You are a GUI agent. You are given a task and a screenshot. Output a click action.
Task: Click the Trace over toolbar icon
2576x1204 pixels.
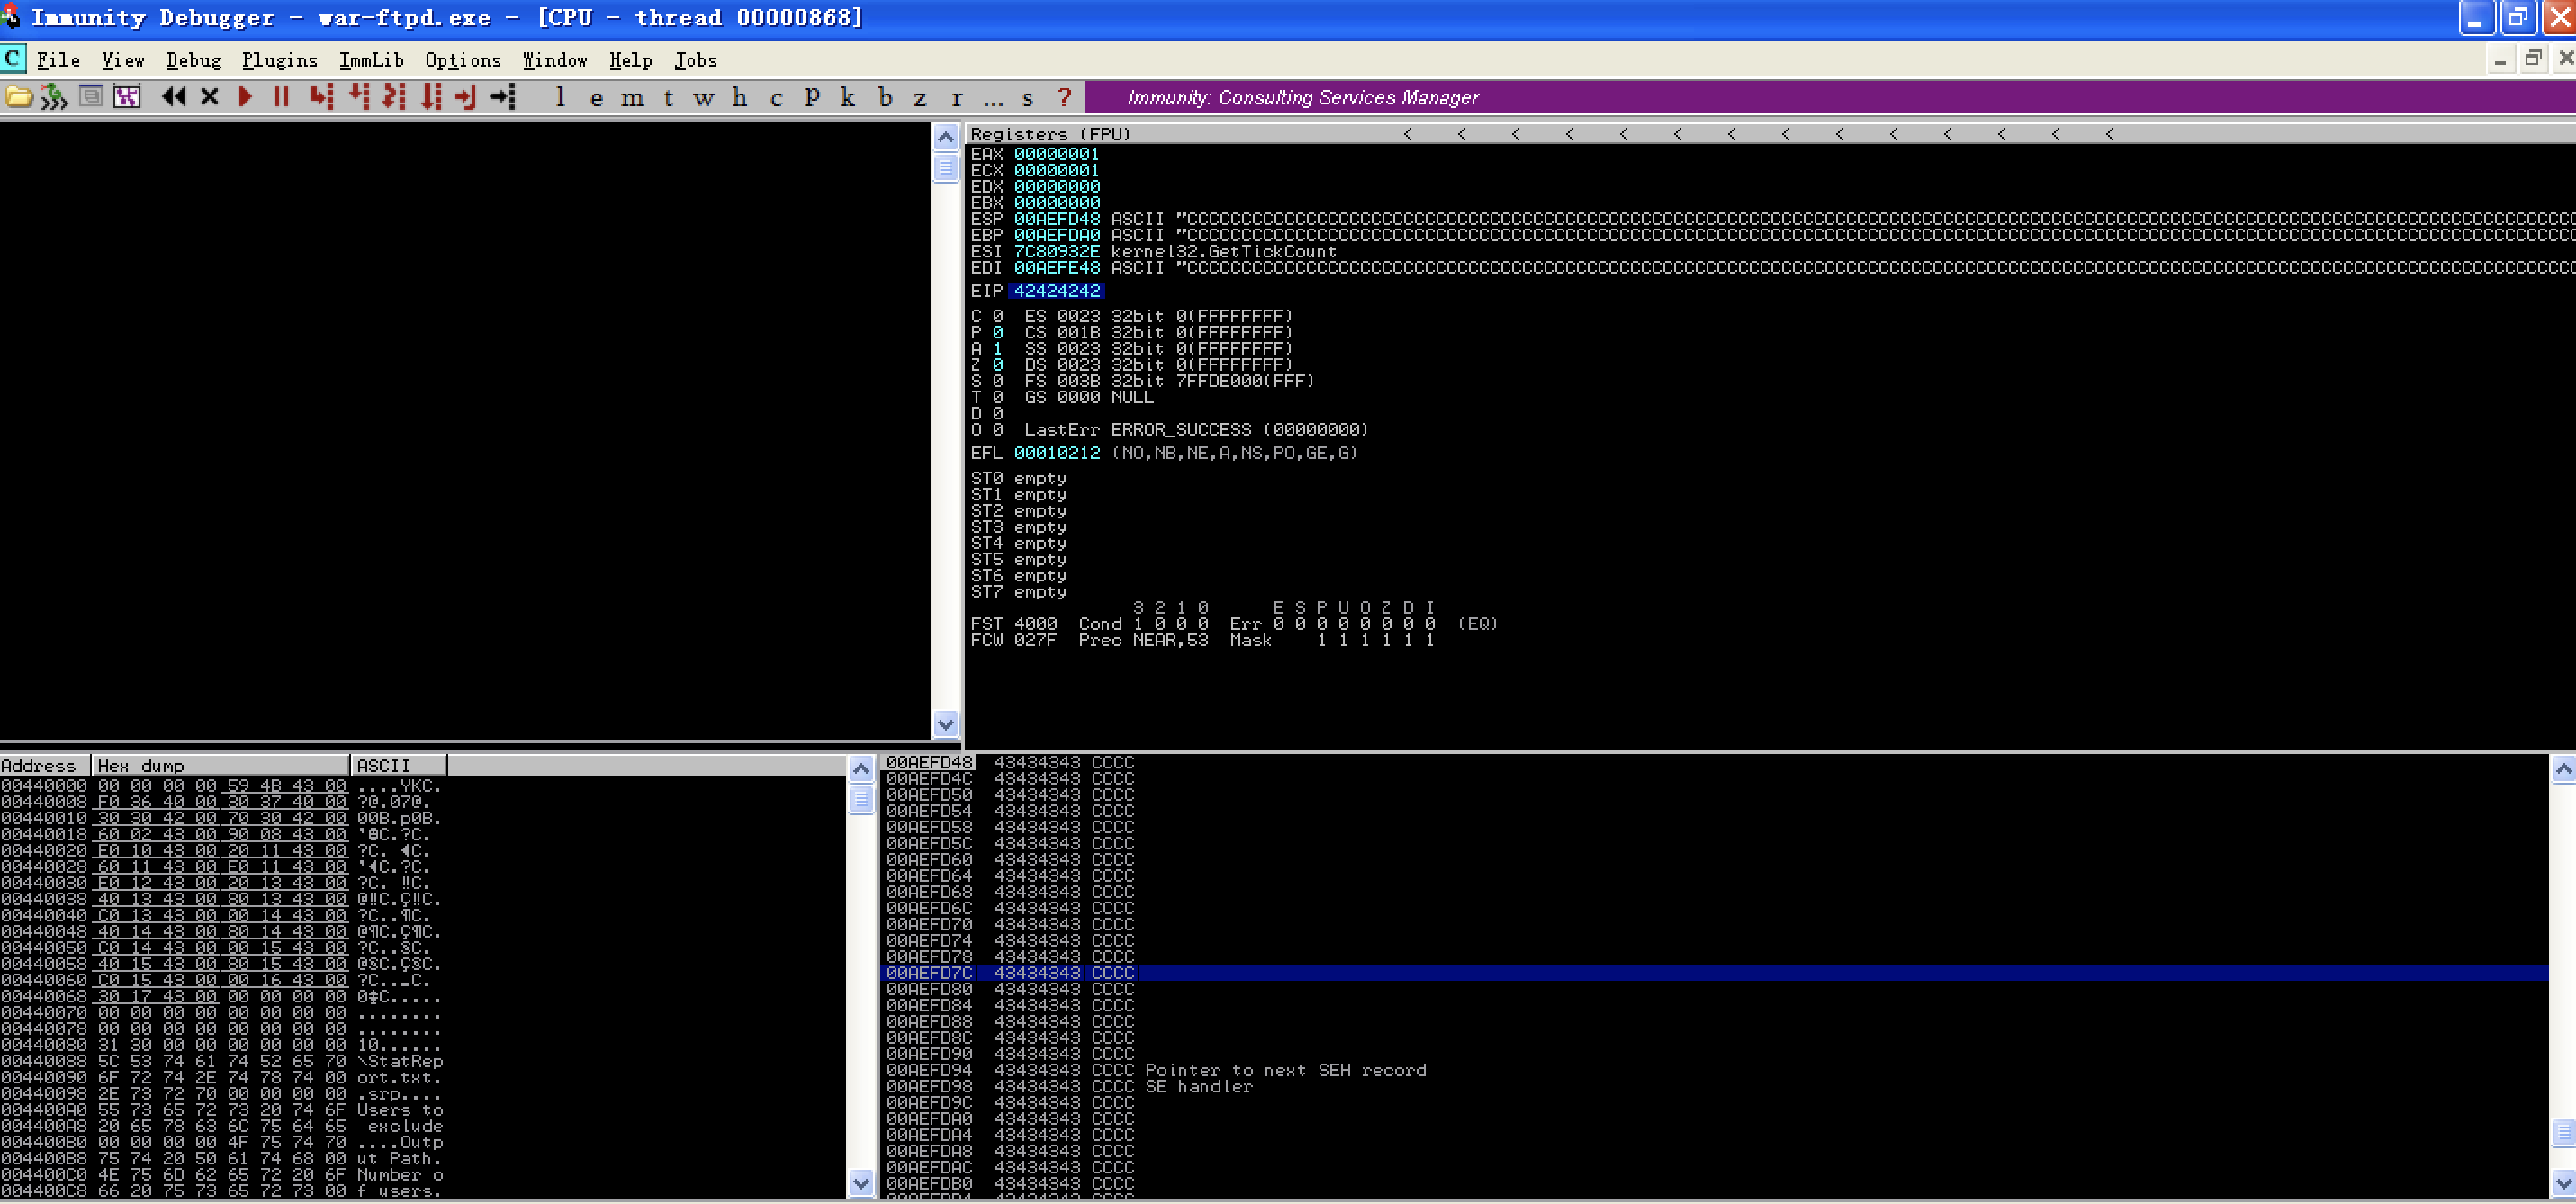[x=431, y=97]
